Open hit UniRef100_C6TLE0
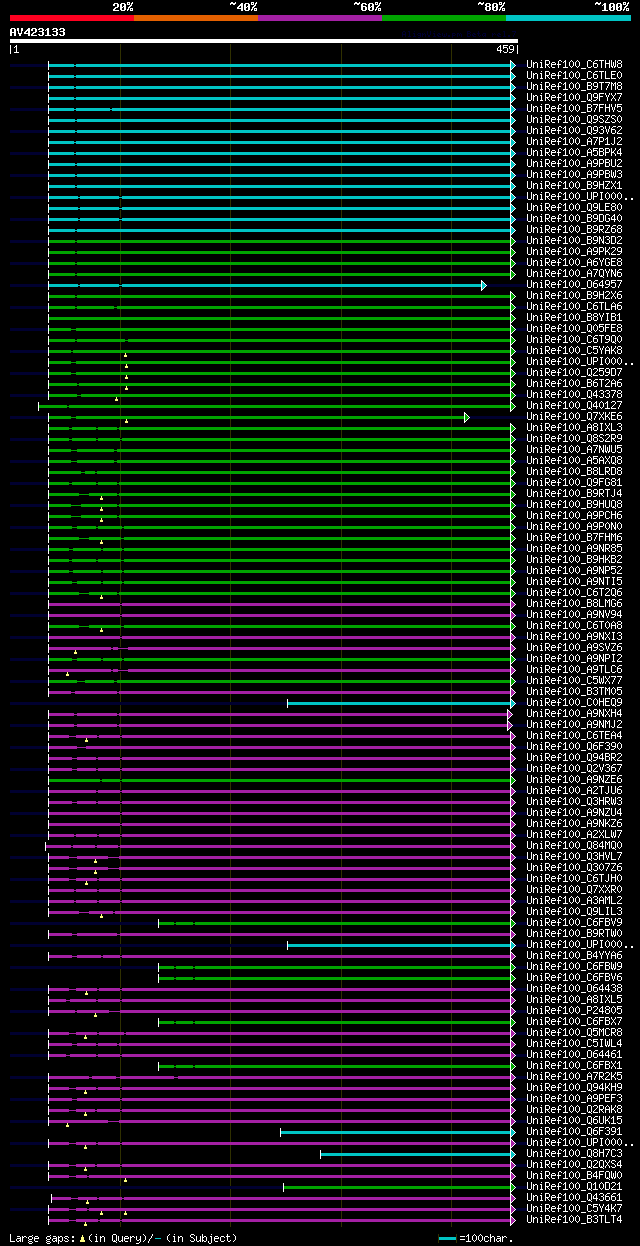640x1246 pixels. (574, 75)
